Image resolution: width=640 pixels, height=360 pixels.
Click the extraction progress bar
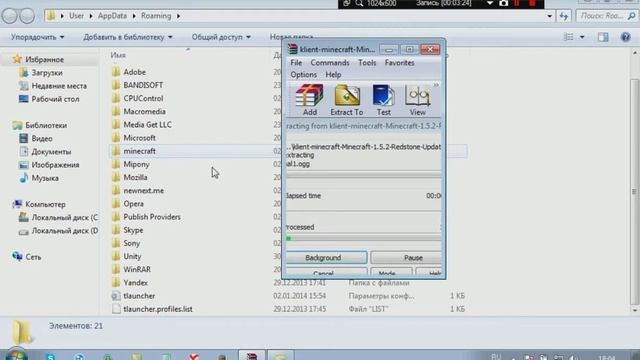click(363, 238)
